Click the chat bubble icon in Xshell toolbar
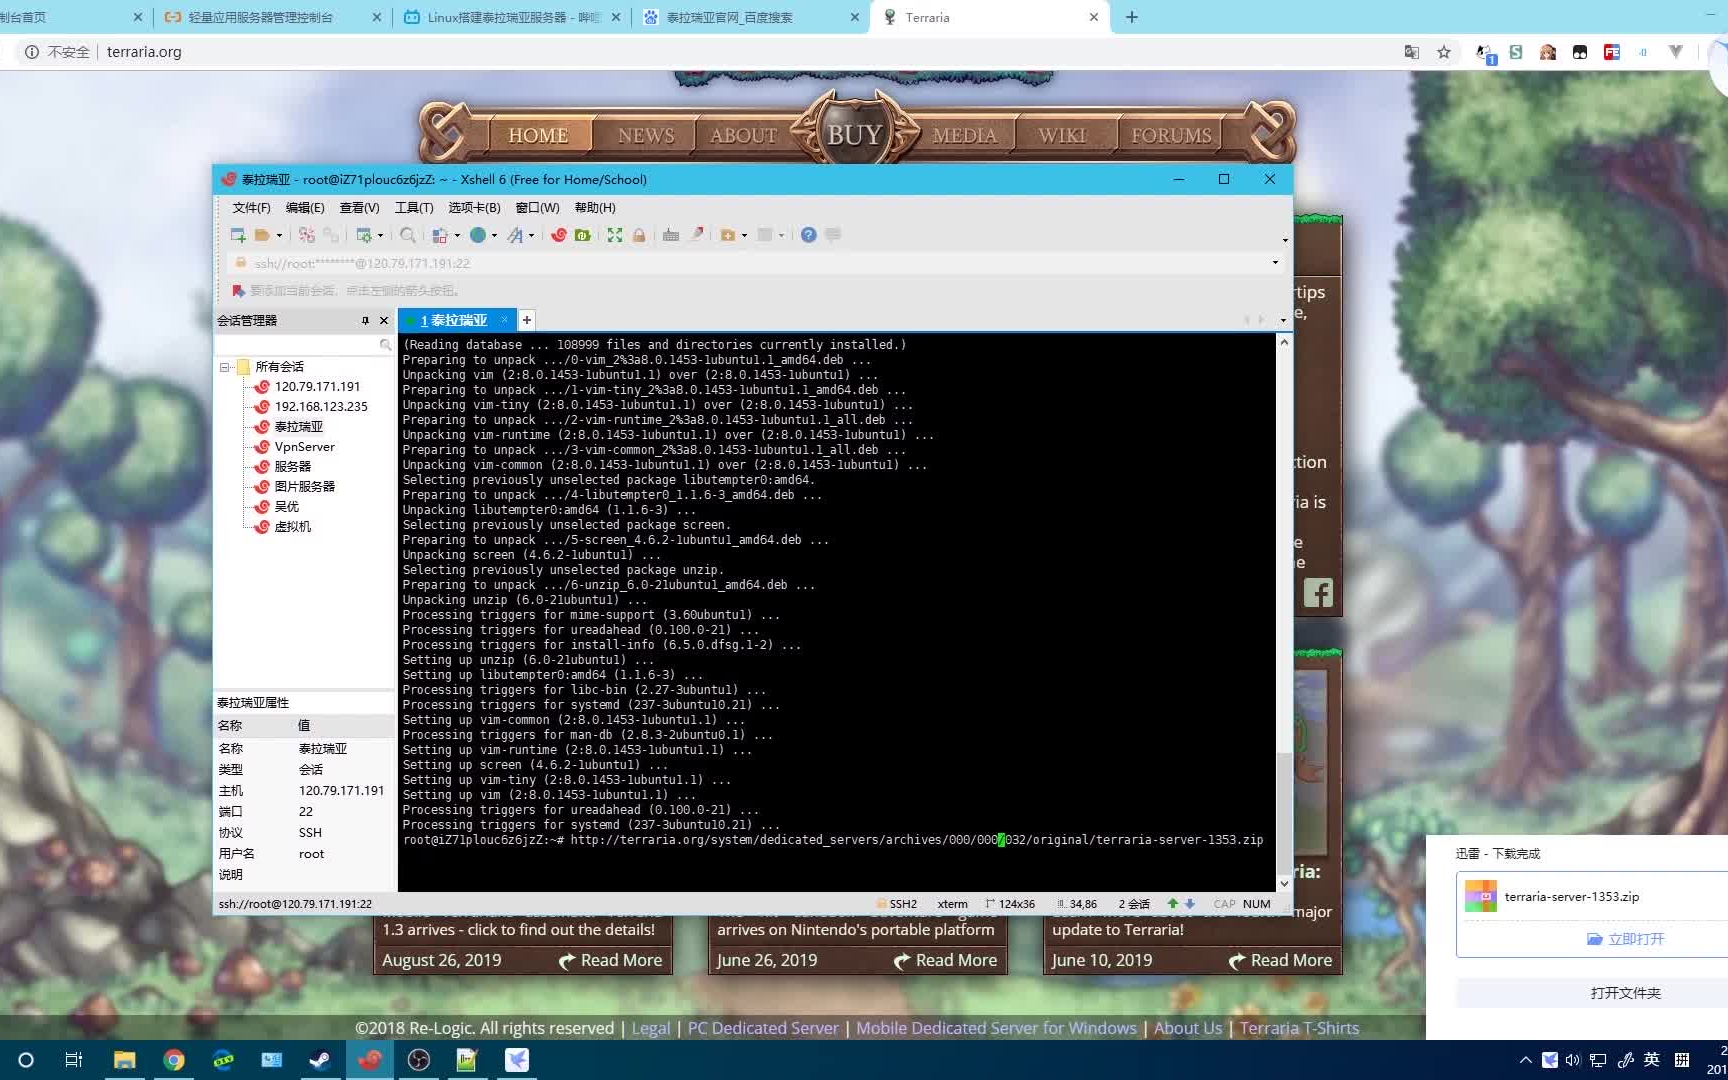 [x=833, y=235]
